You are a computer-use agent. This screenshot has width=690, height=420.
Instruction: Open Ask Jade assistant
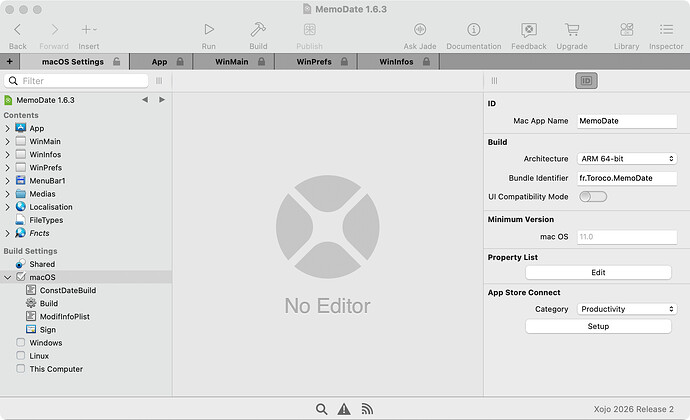[420, 30]
